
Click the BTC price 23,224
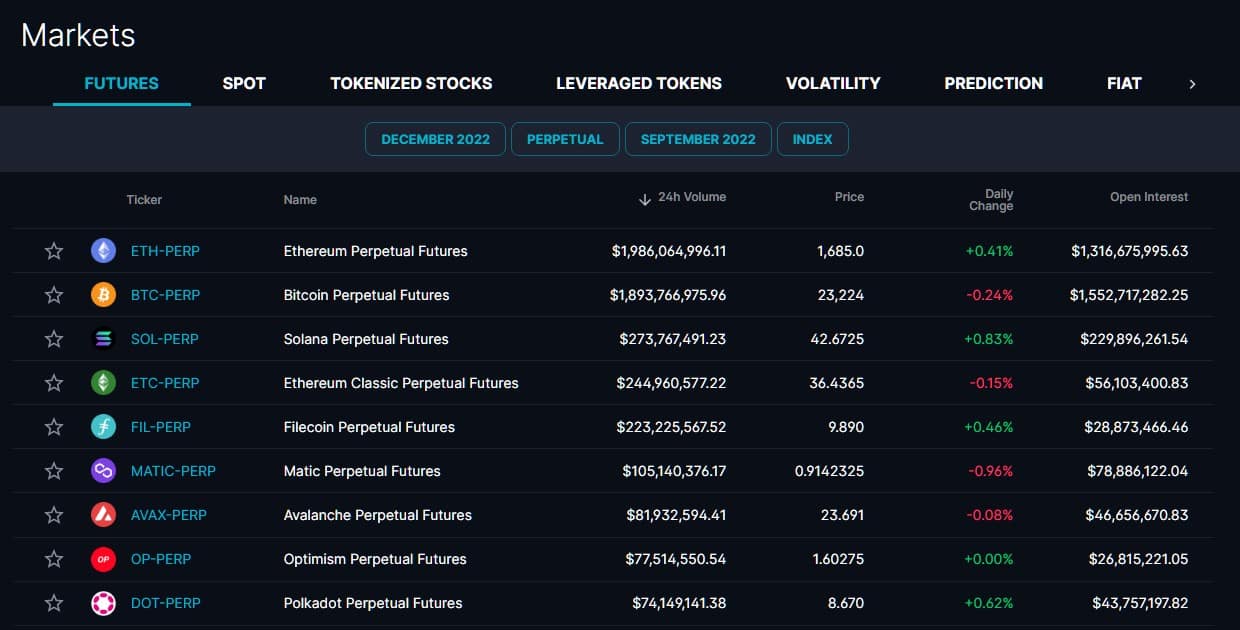(x=840, y=295)
